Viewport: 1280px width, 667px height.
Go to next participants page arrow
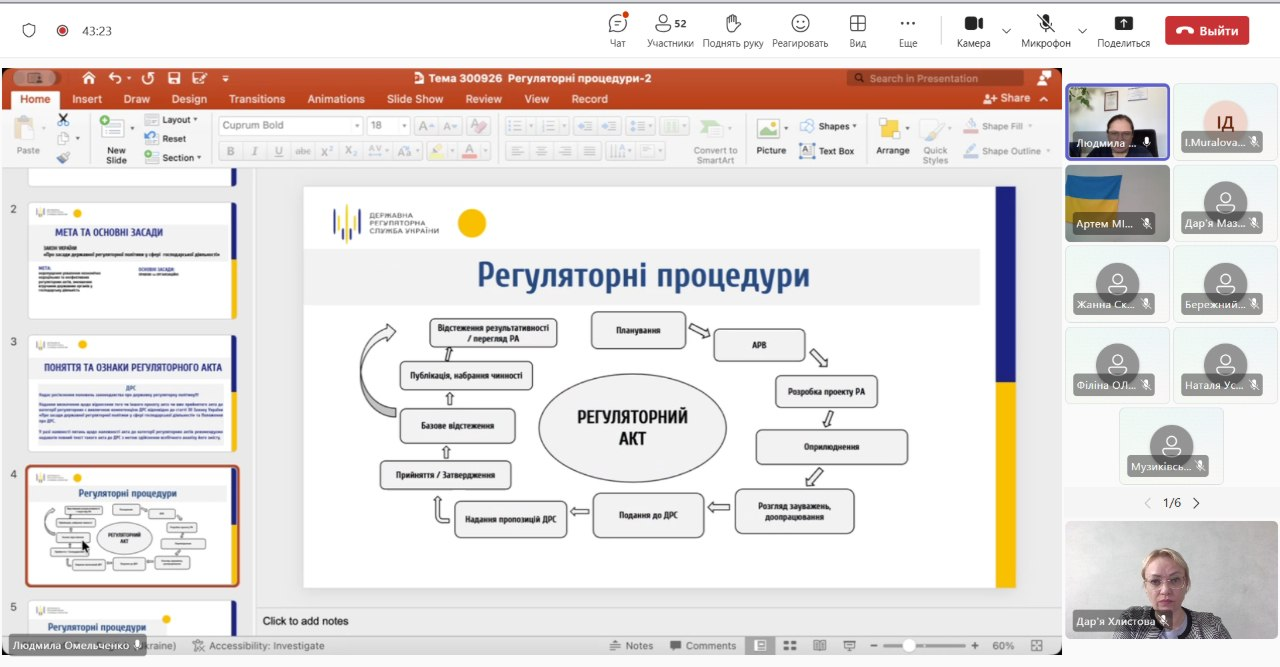[x=1196, y=503]
